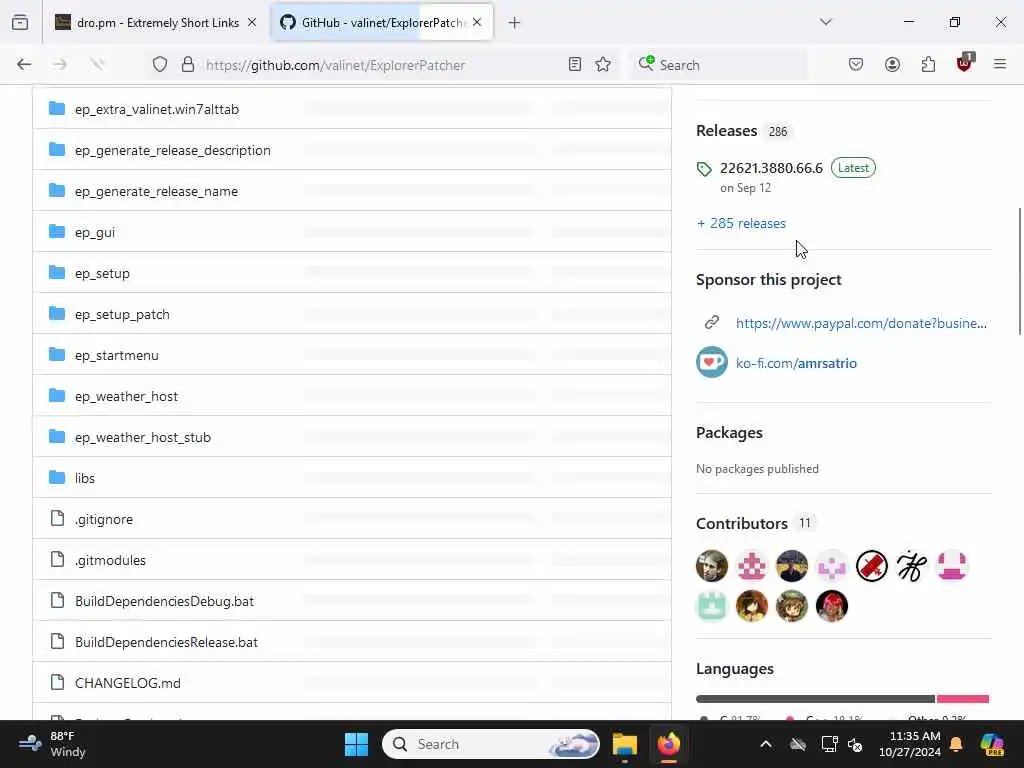
Task: Open a new browser tab
Action: 515,23
